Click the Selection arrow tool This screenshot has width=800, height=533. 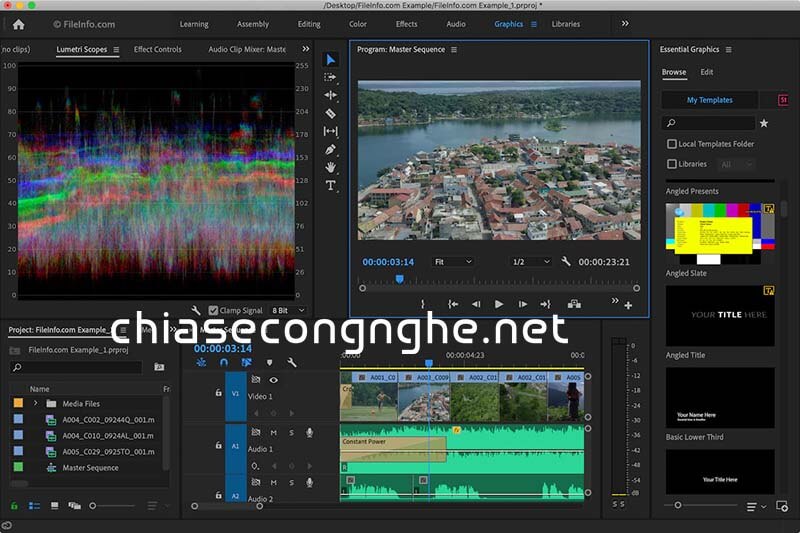[331, 59]
